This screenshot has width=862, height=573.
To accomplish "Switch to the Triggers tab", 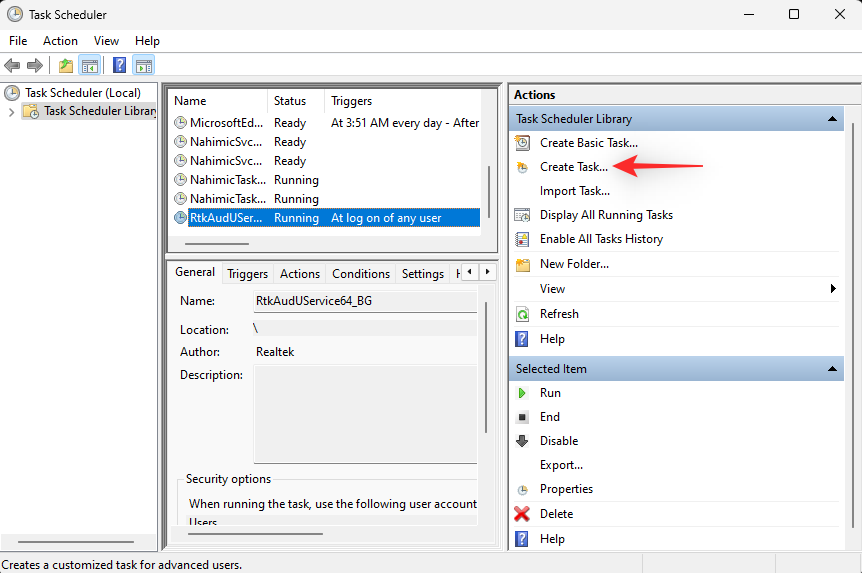I will pyautogui.click(x=247, y=274).
